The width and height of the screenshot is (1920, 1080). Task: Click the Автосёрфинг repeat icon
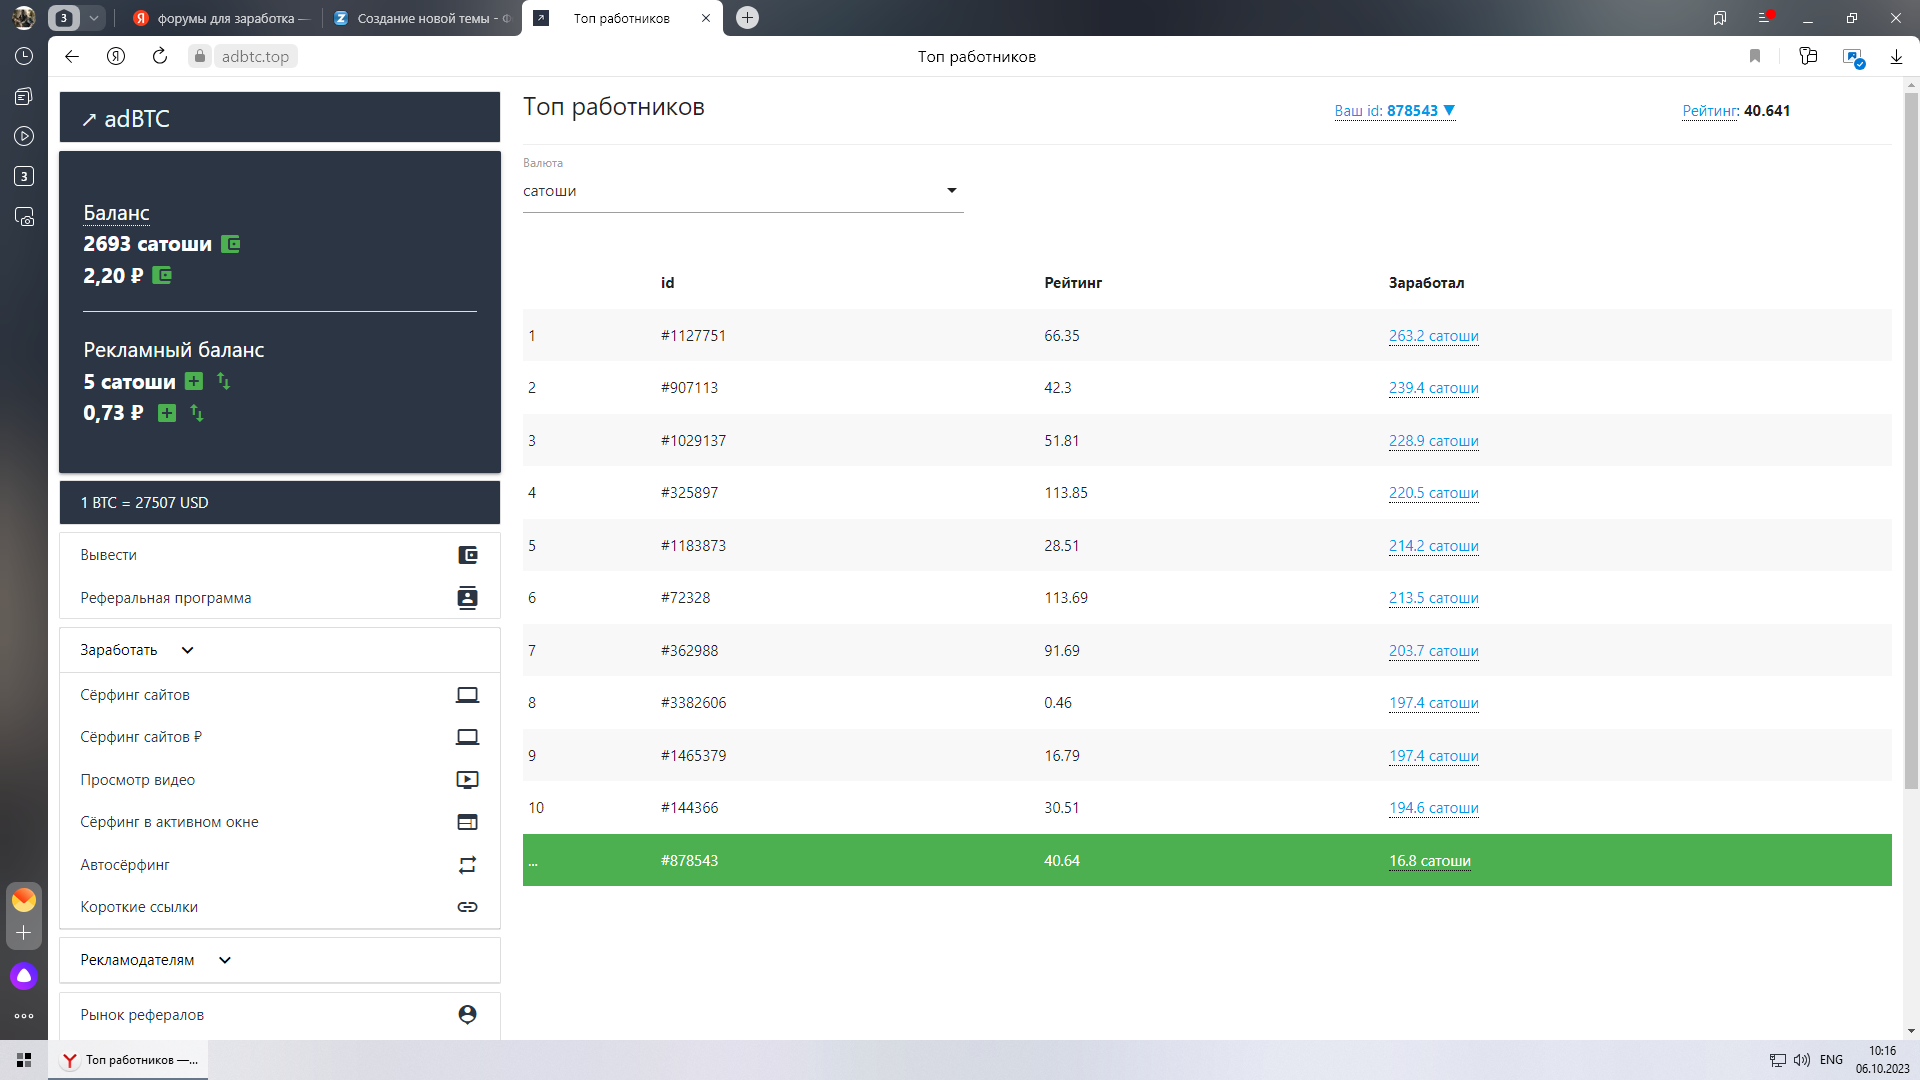click(467, 865)
